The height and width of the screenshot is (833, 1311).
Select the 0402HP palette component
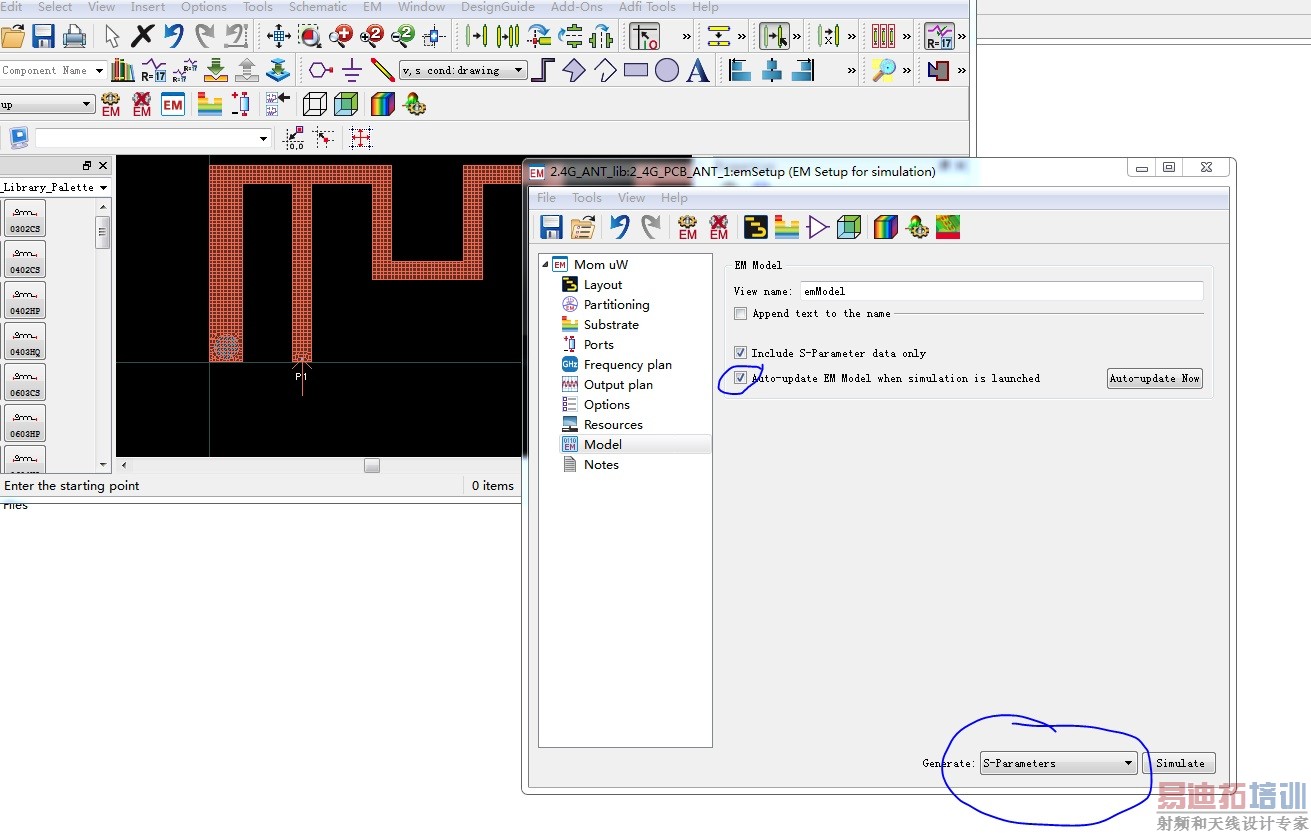tap(25, 300)
